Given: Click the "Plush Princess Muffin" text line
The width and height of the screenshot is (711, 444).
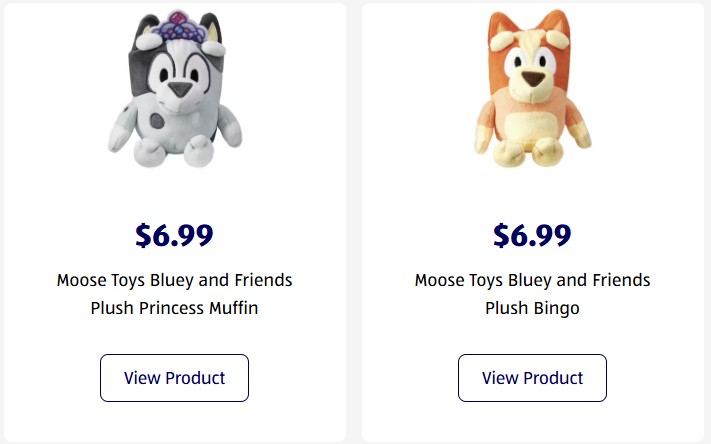Looking at the screenshot, I should pos(174,308).
